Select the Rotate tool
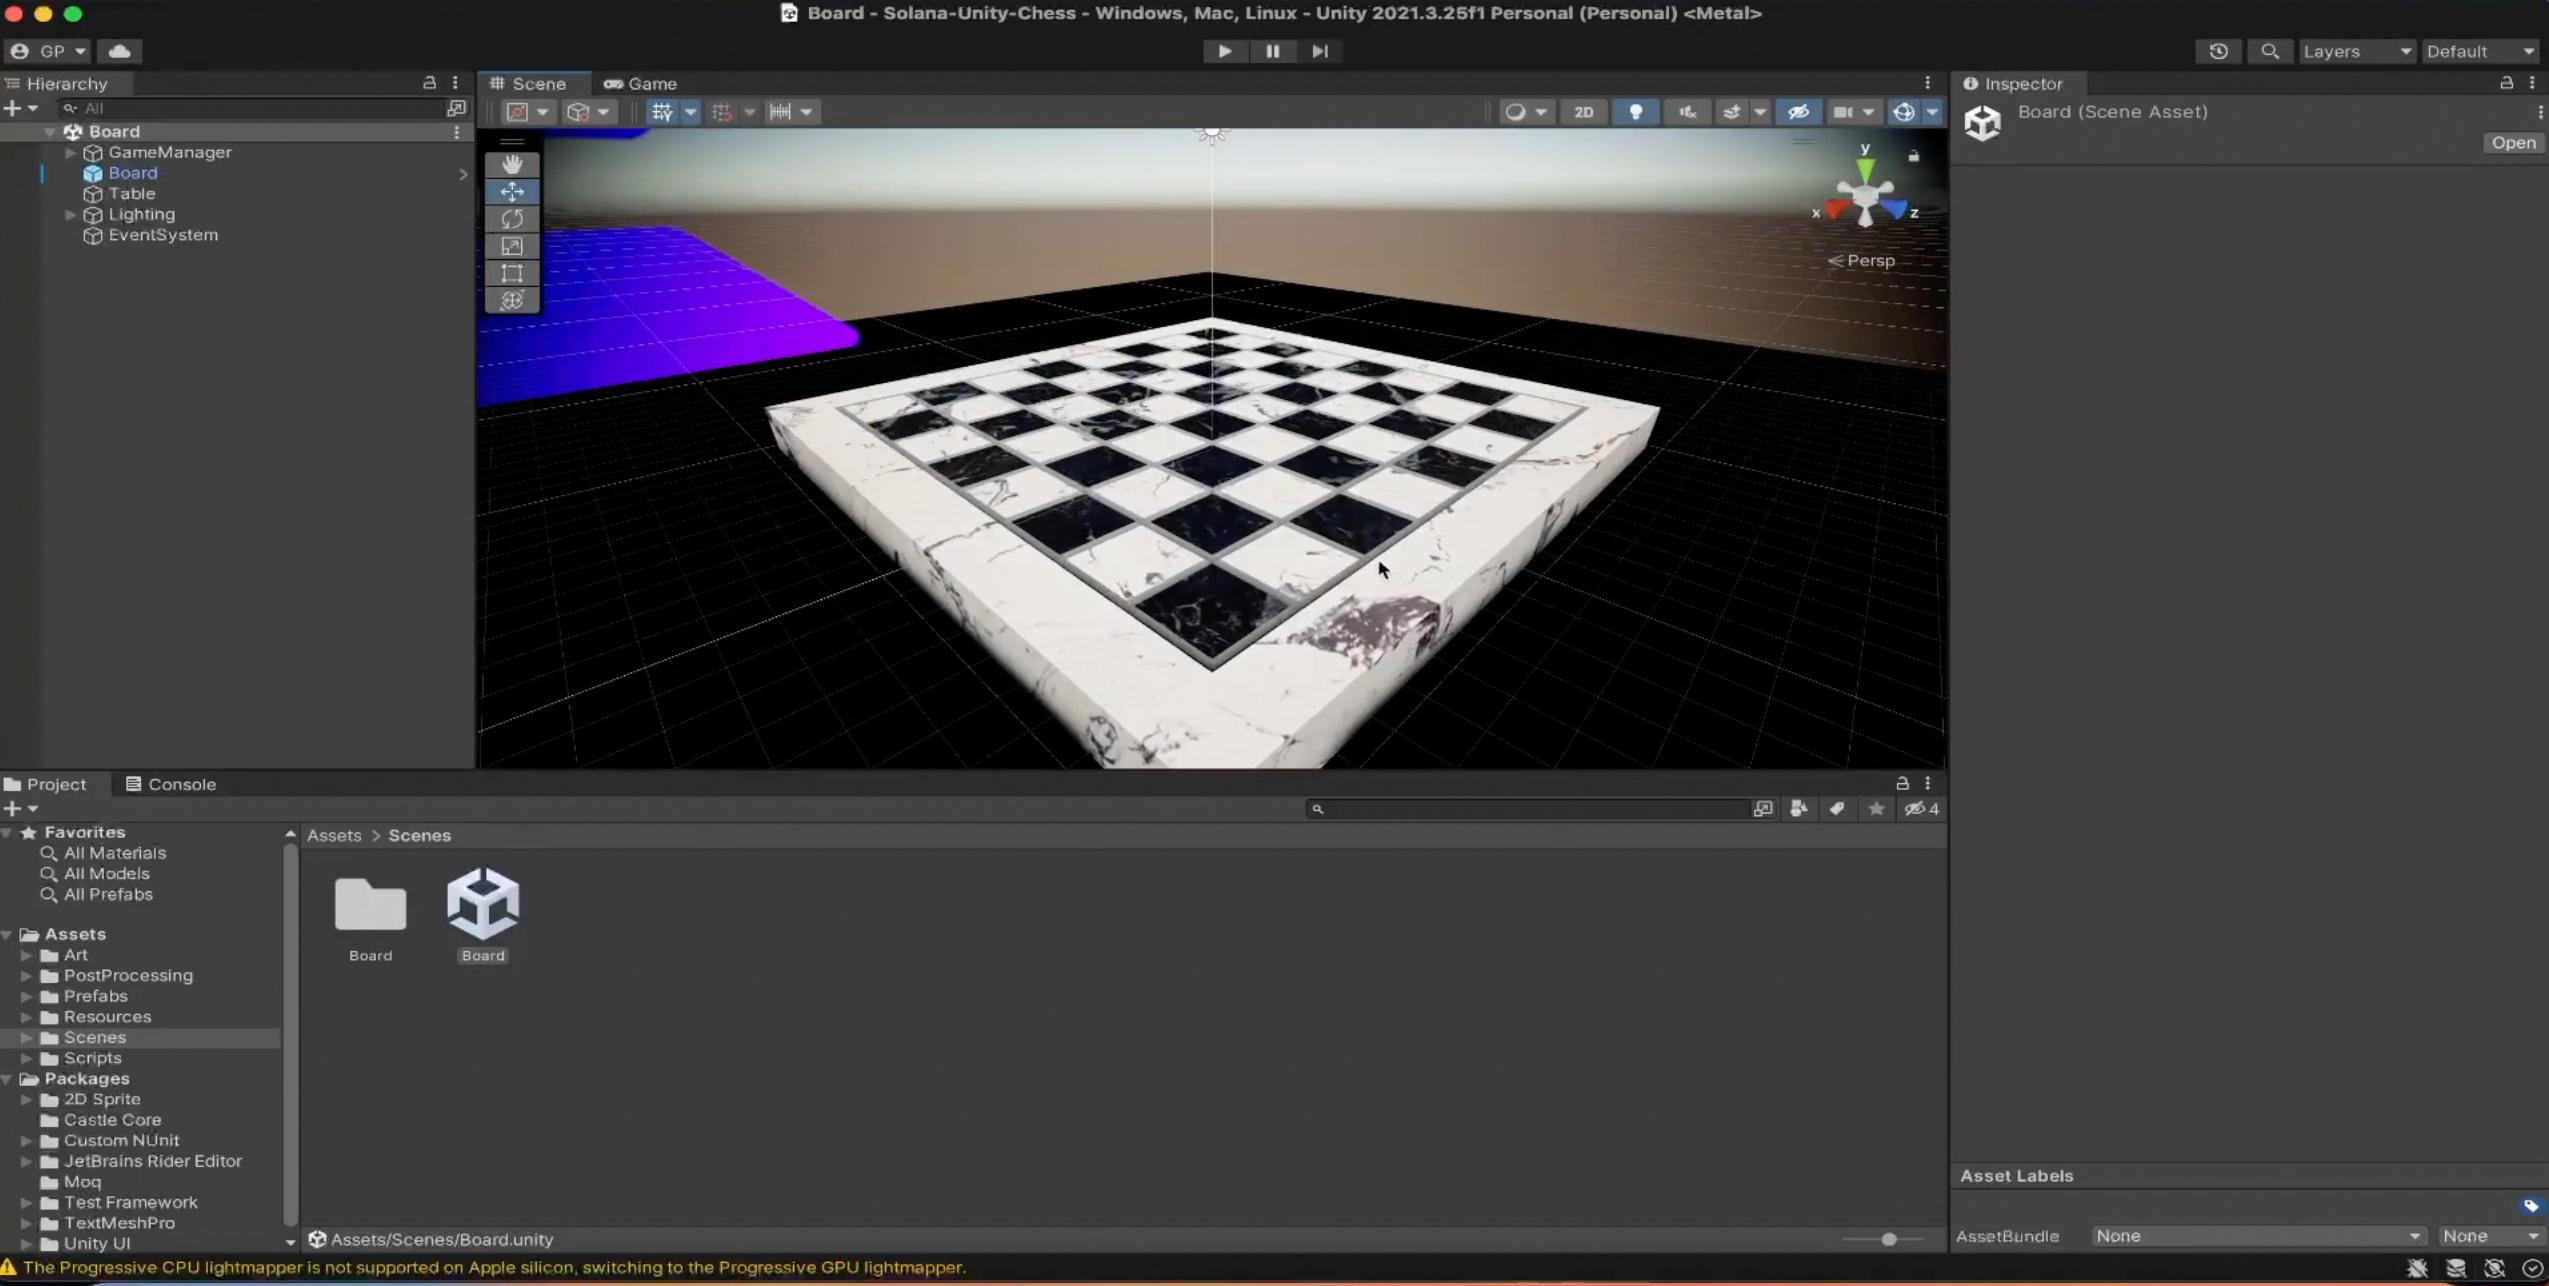 click(x=512, y=218)
